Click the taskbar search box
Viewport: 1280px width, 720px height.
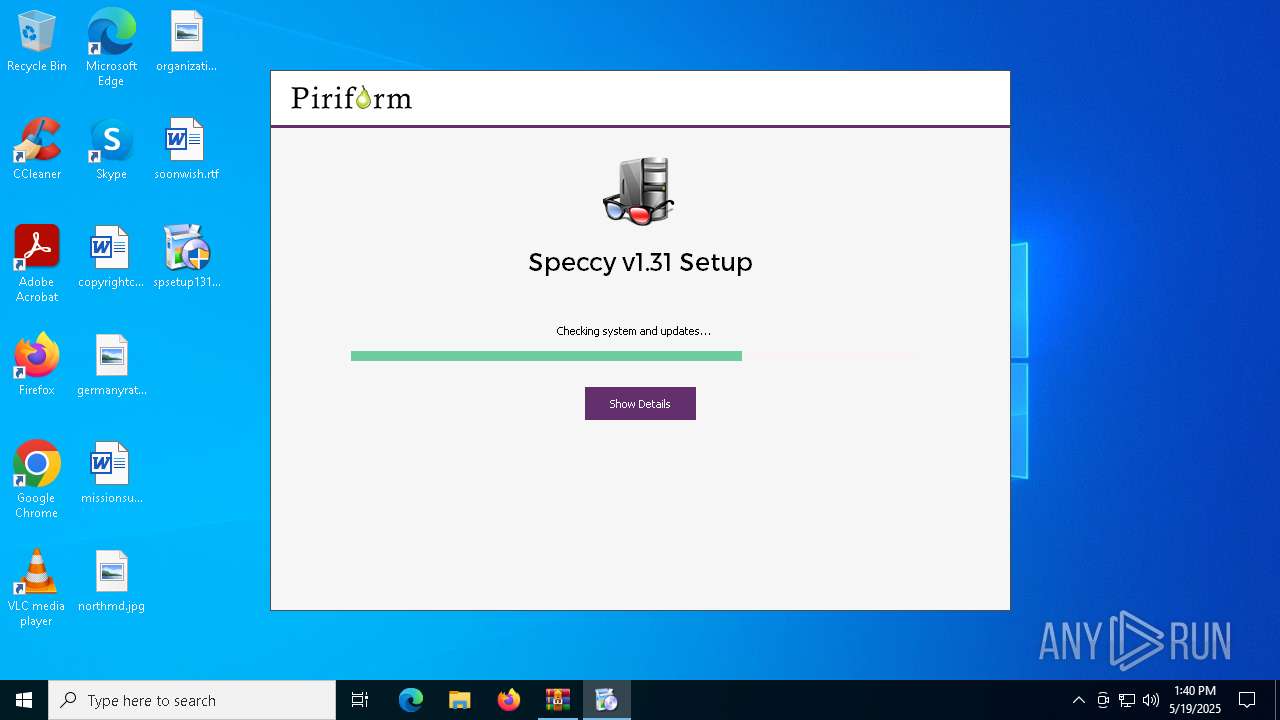(192, 700)
